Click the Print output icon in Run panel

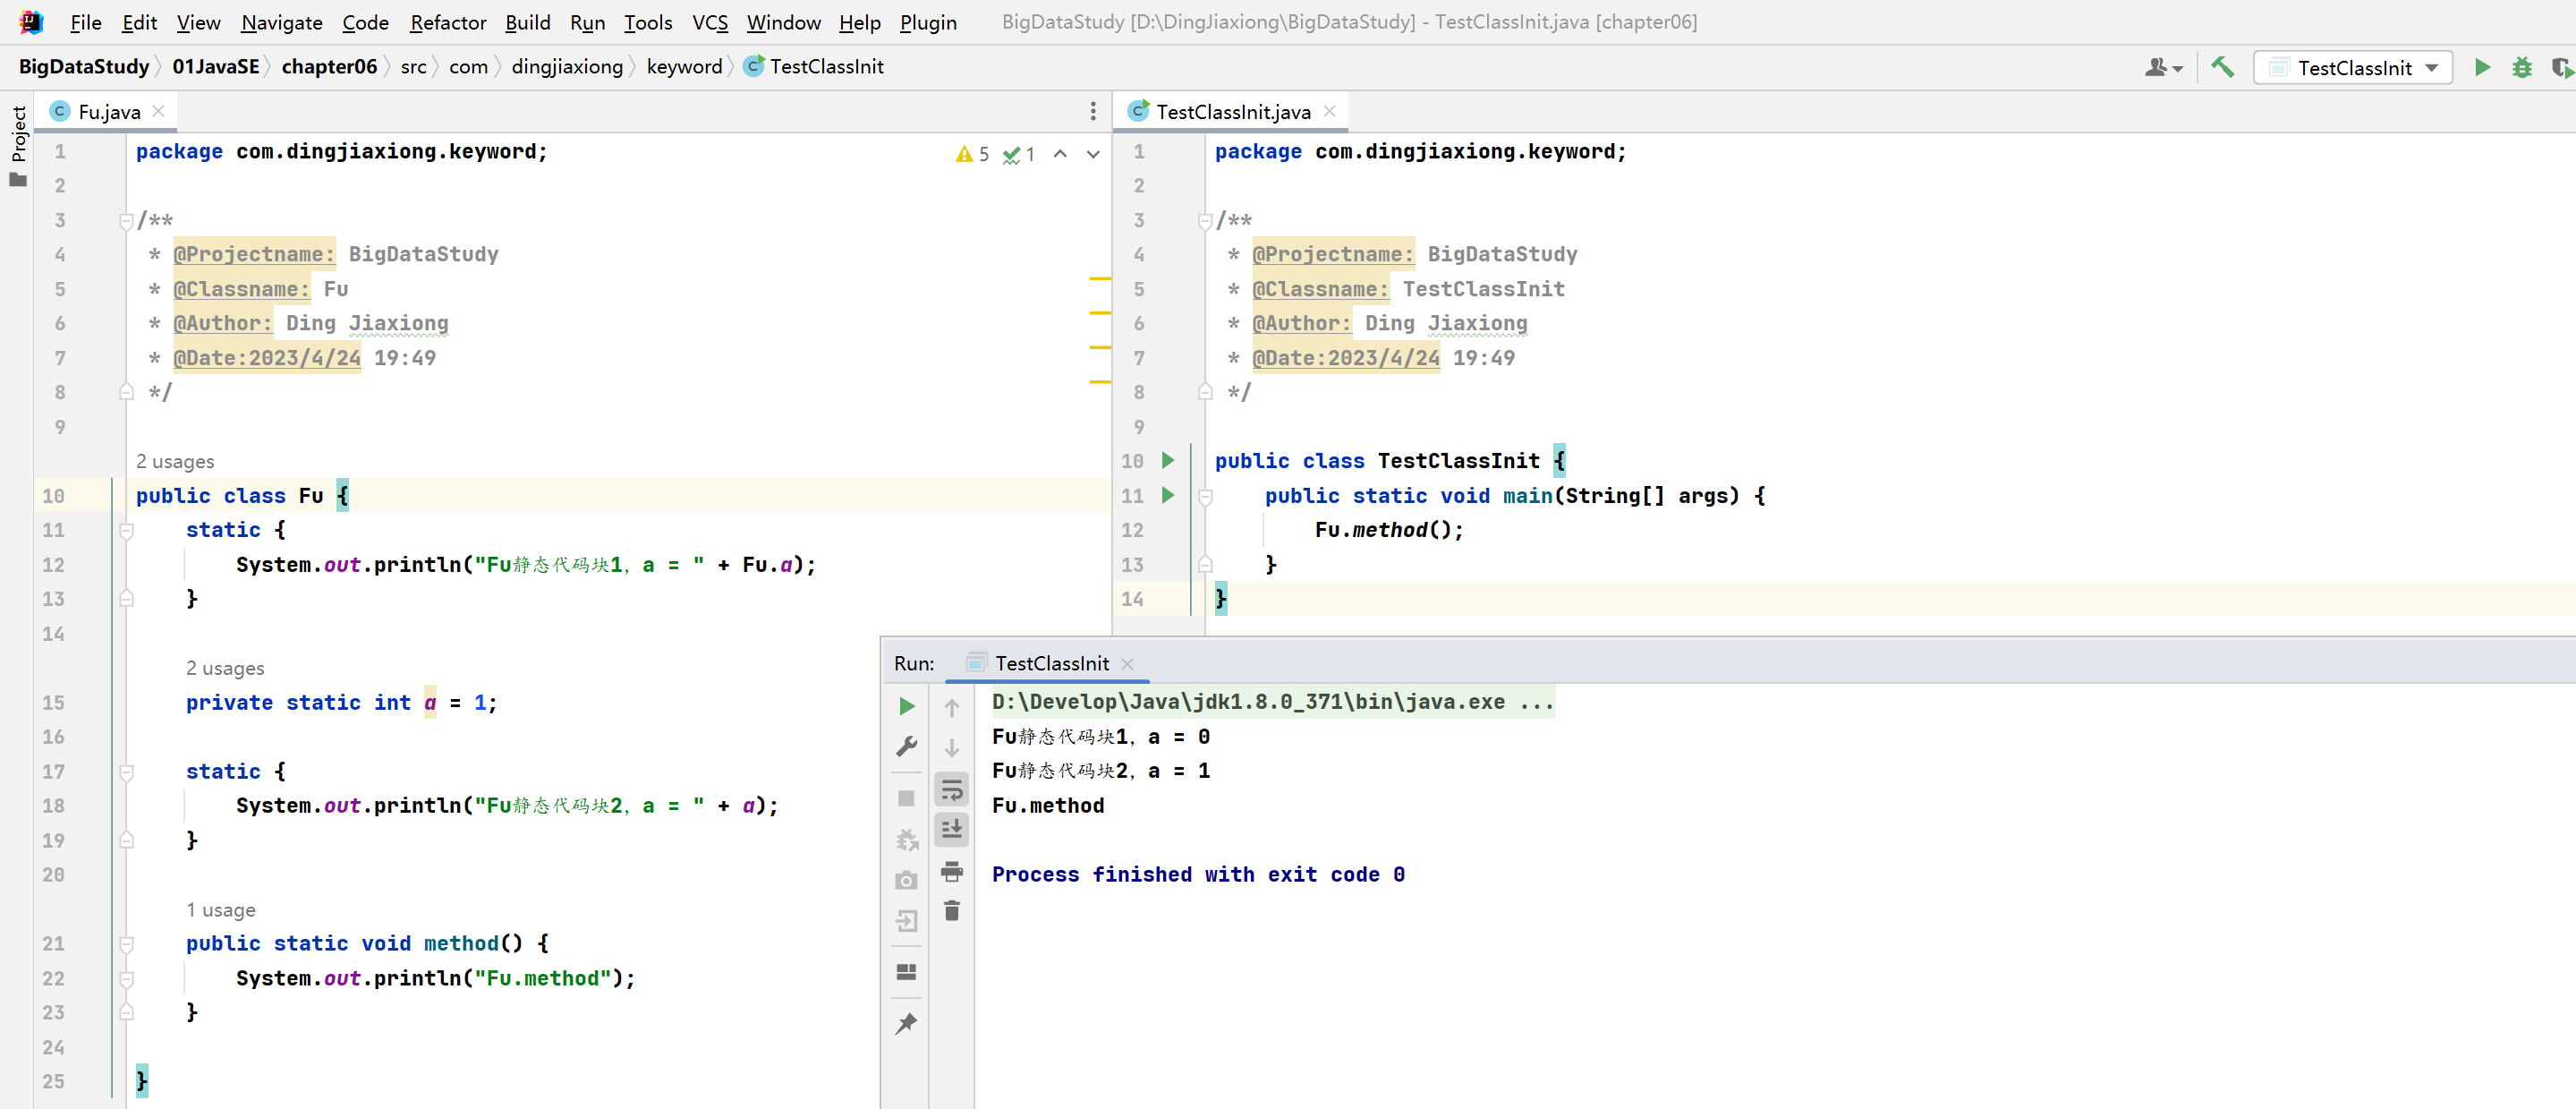pyautogui.click(x=951, y=871)
